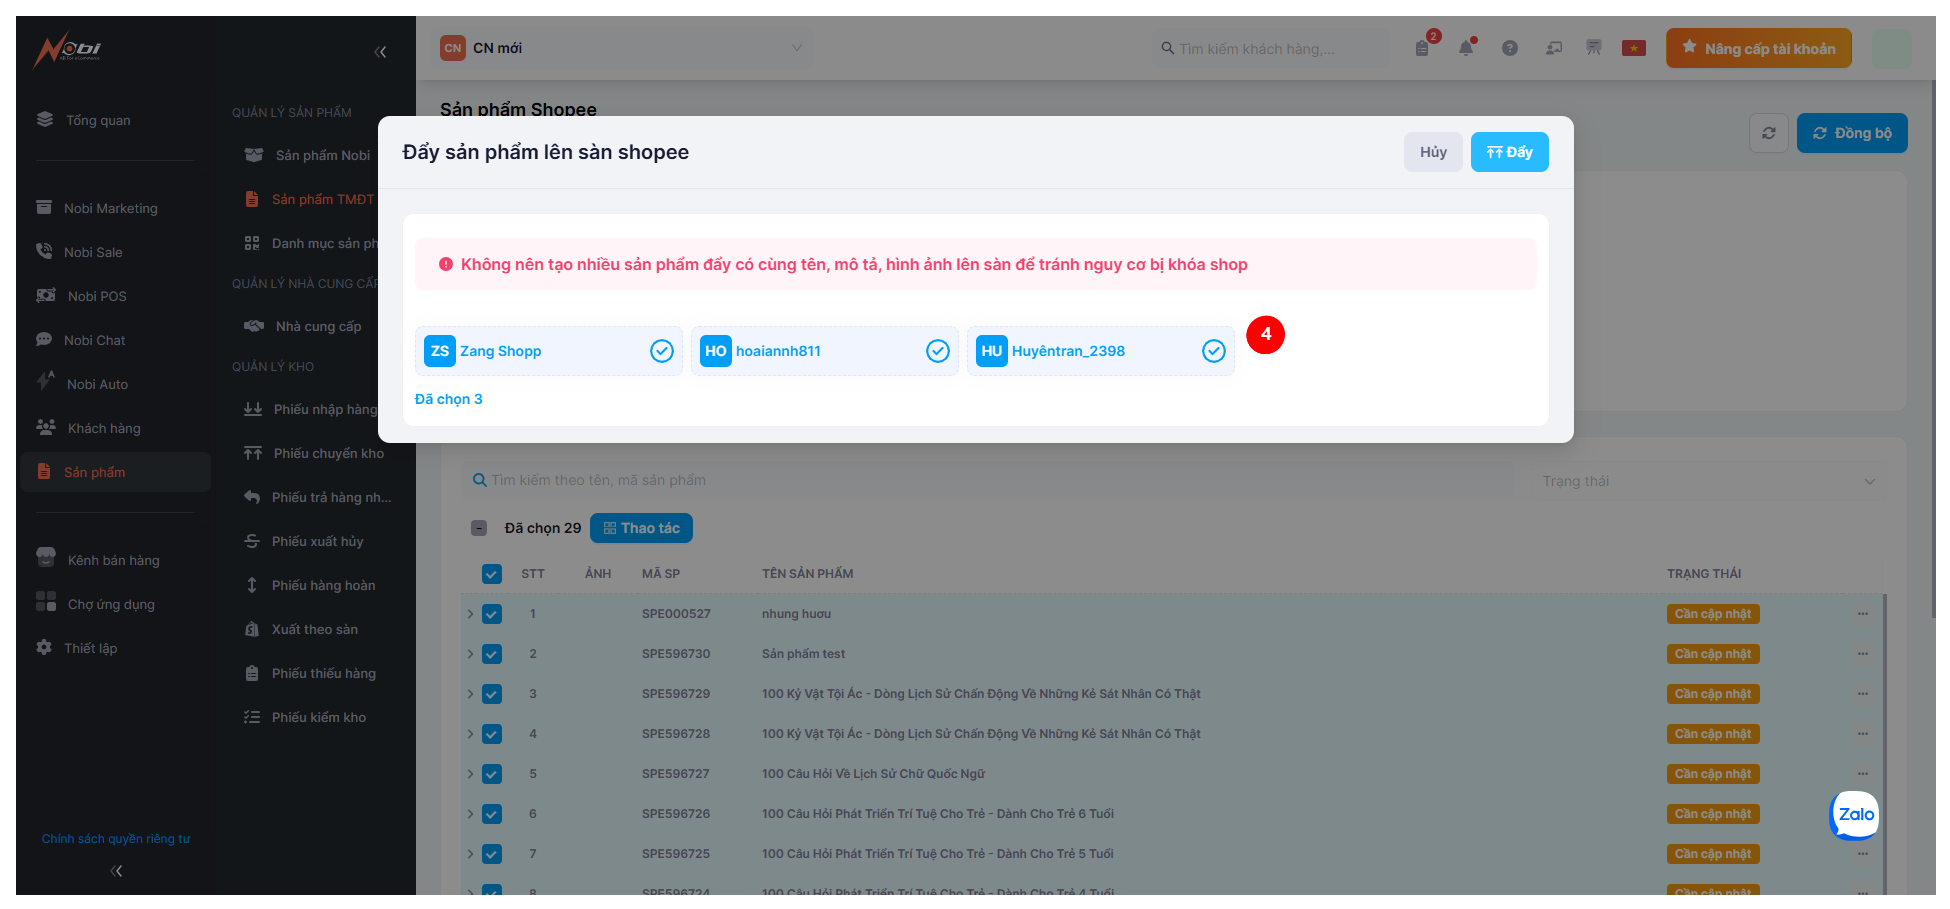
Task: Click the three-dot menu for nhung hươu row
Action: point(1862,614)
